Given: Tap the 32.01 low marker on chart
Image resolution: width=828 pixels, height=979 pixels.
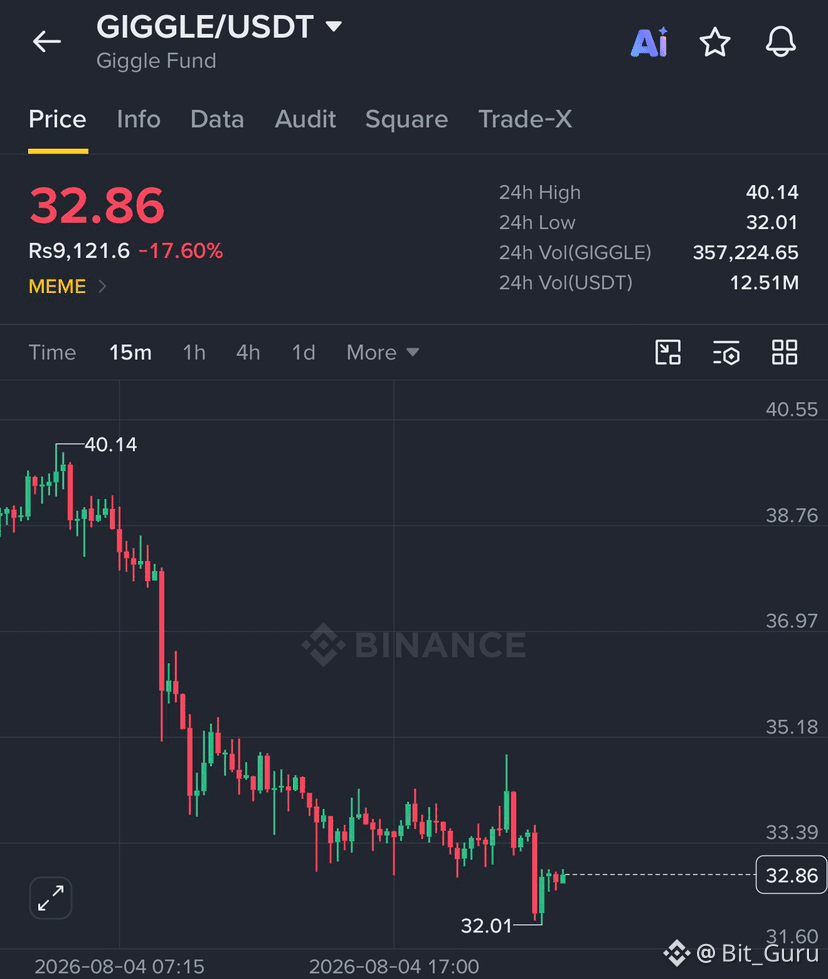Looking at the screenshot, I should pos(486,925).
